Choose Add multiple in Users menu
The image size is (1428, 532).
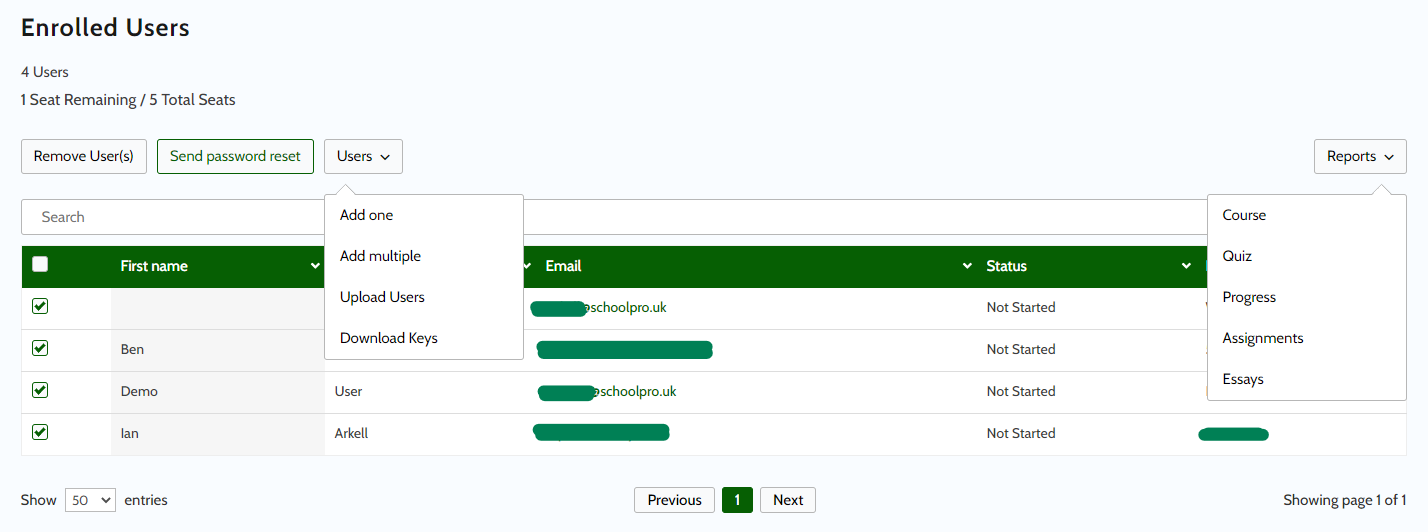(x=380, y=256)
